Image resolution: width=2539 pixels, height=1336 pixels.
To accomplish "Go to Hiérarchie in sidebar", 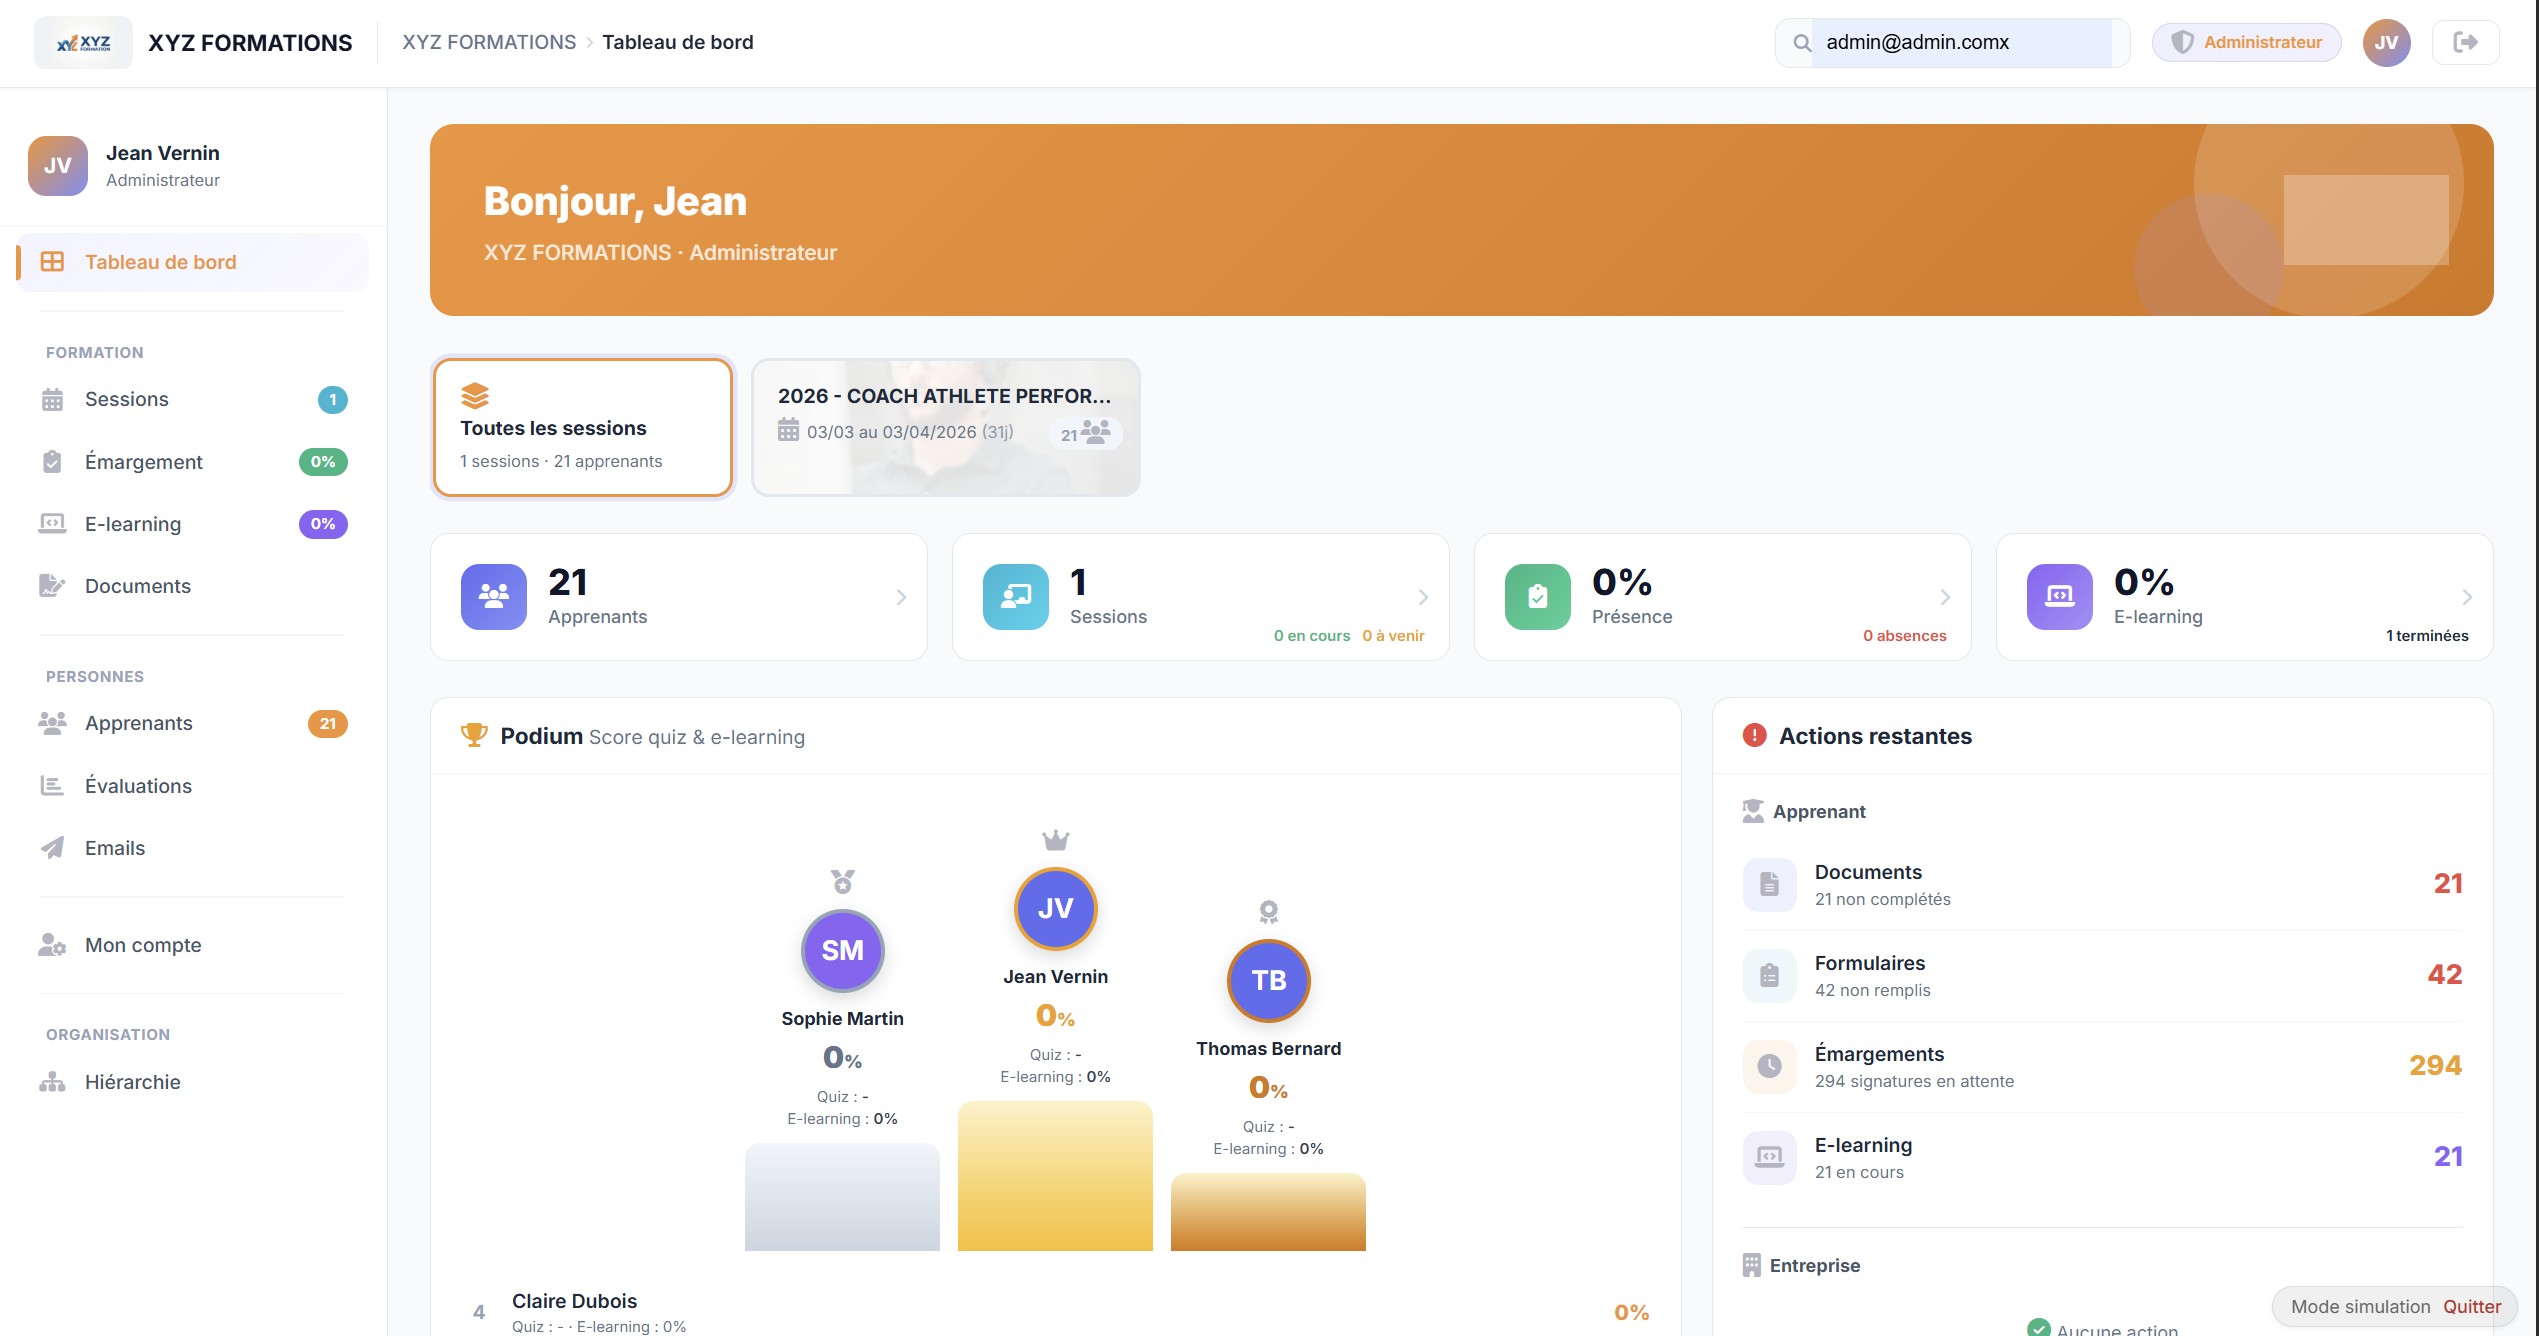I will click(132, 1082).
